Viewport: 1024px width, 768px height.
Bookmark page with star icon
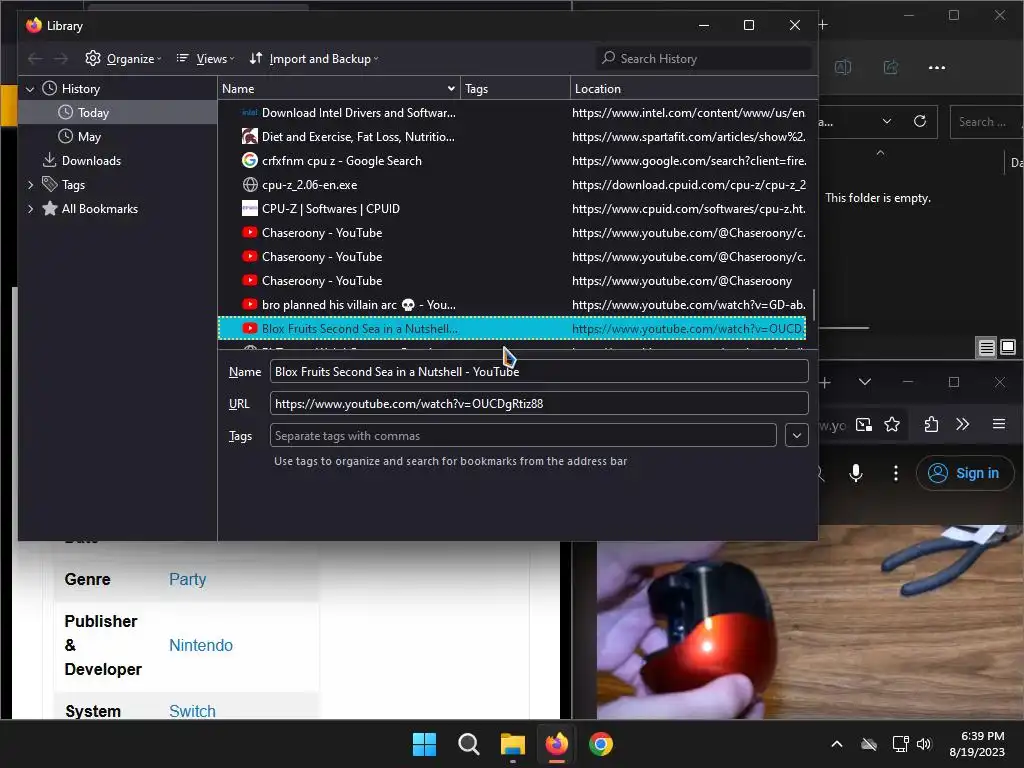(891, 425)
